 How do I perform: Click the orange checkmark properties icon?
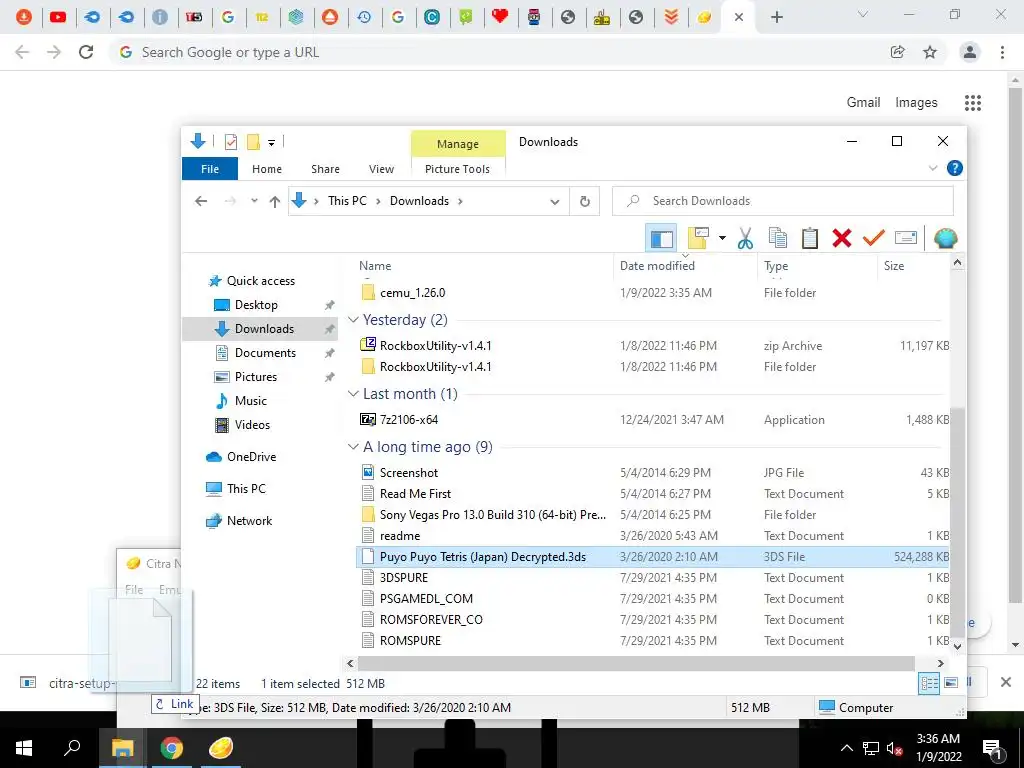[x=873, y=238]
